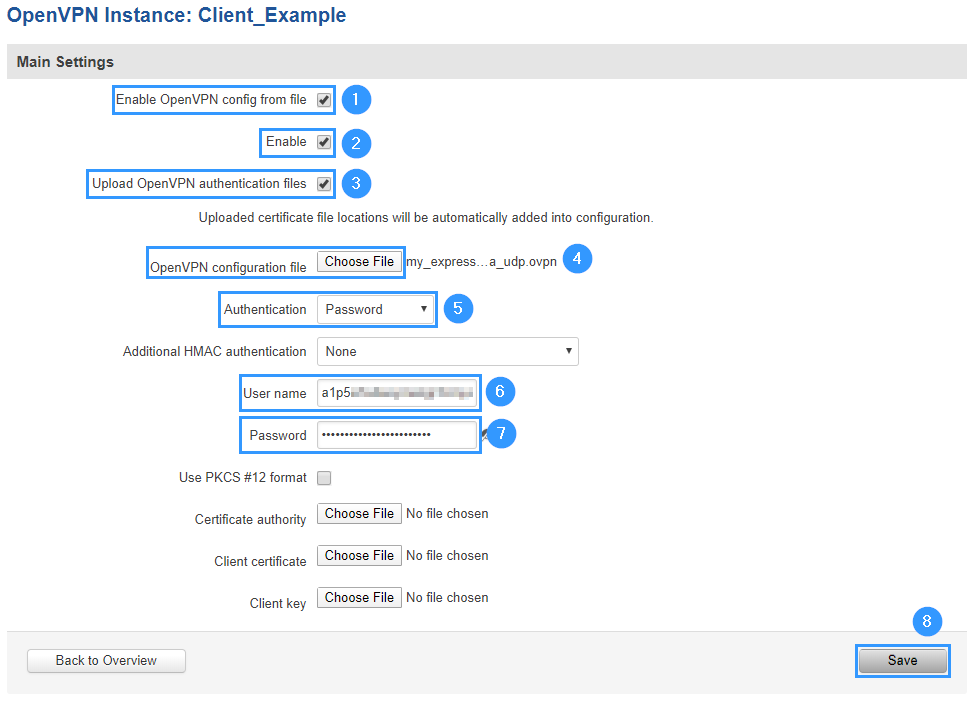Click the step 6 badge beside User name

(500, 392)
